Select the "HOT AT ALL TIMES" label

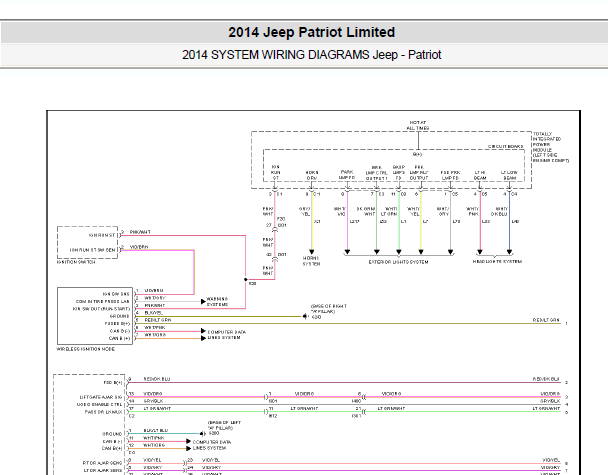418,125
